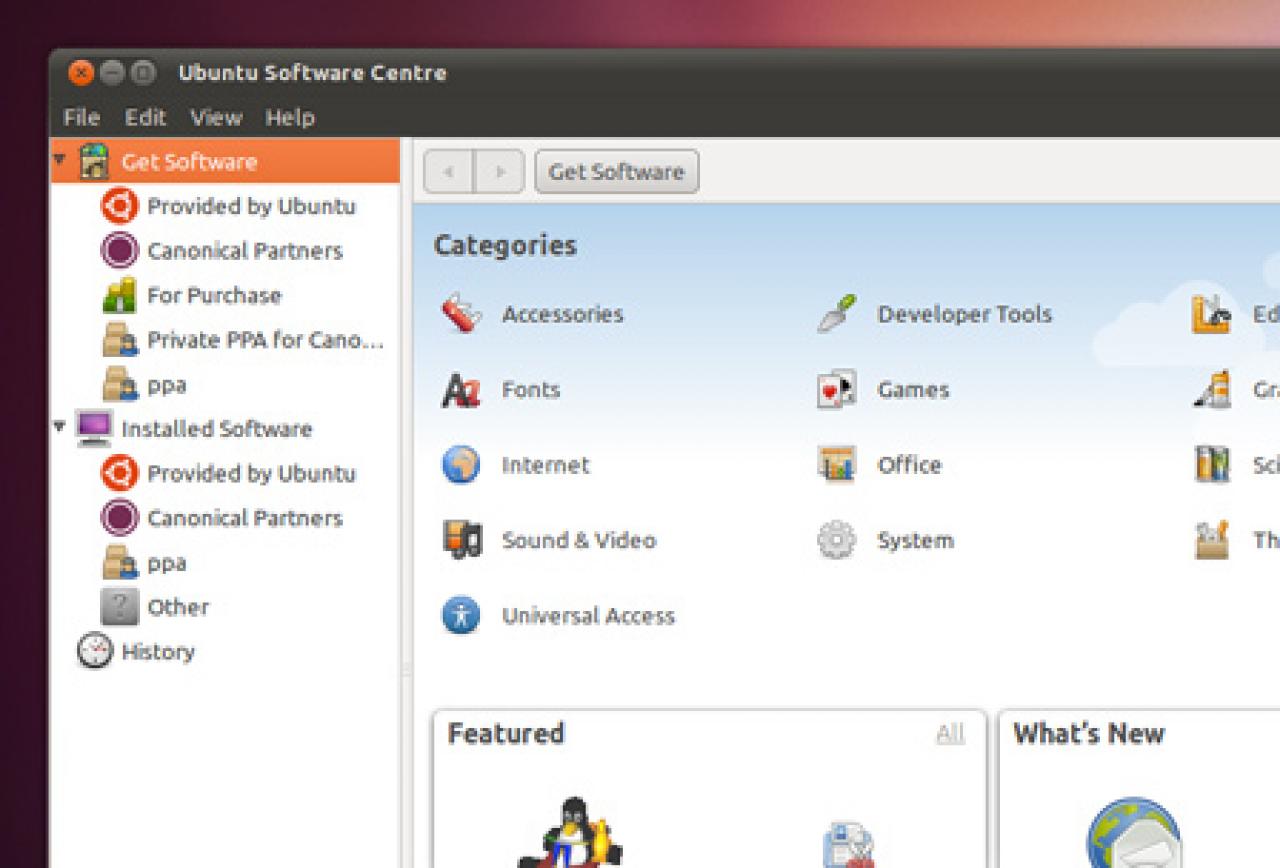Select the Internet category label
Image resolution: width=1280 pixels, height=868 pixels.
(545, 465)
